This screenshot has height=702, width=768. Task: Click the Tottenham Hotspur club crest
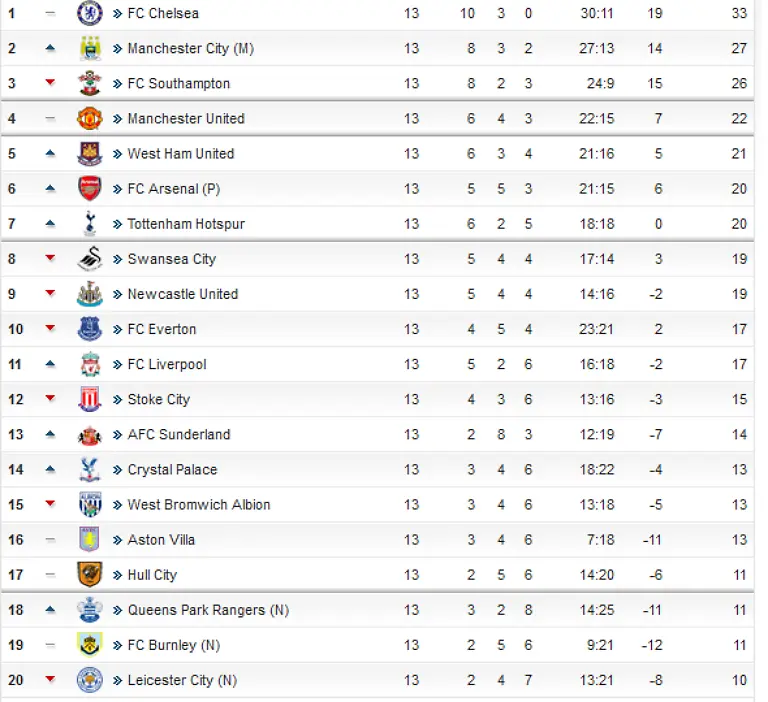[90, 224]
